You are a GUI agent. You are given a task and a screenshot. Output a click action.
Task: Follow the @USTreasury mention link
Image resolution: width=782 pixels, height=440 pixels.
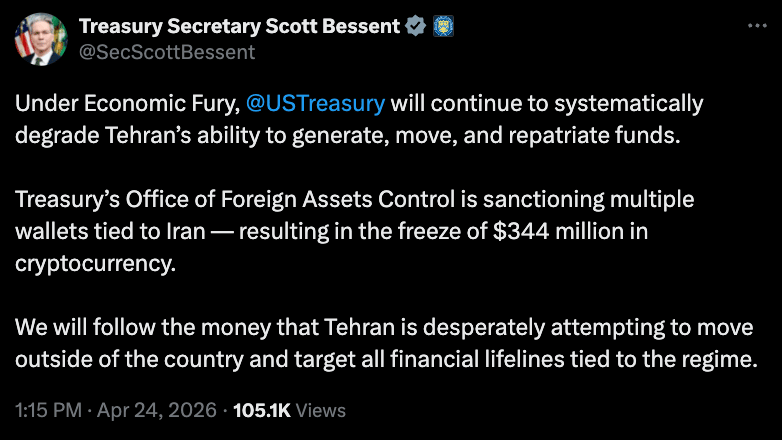click(x=314, y=104)
